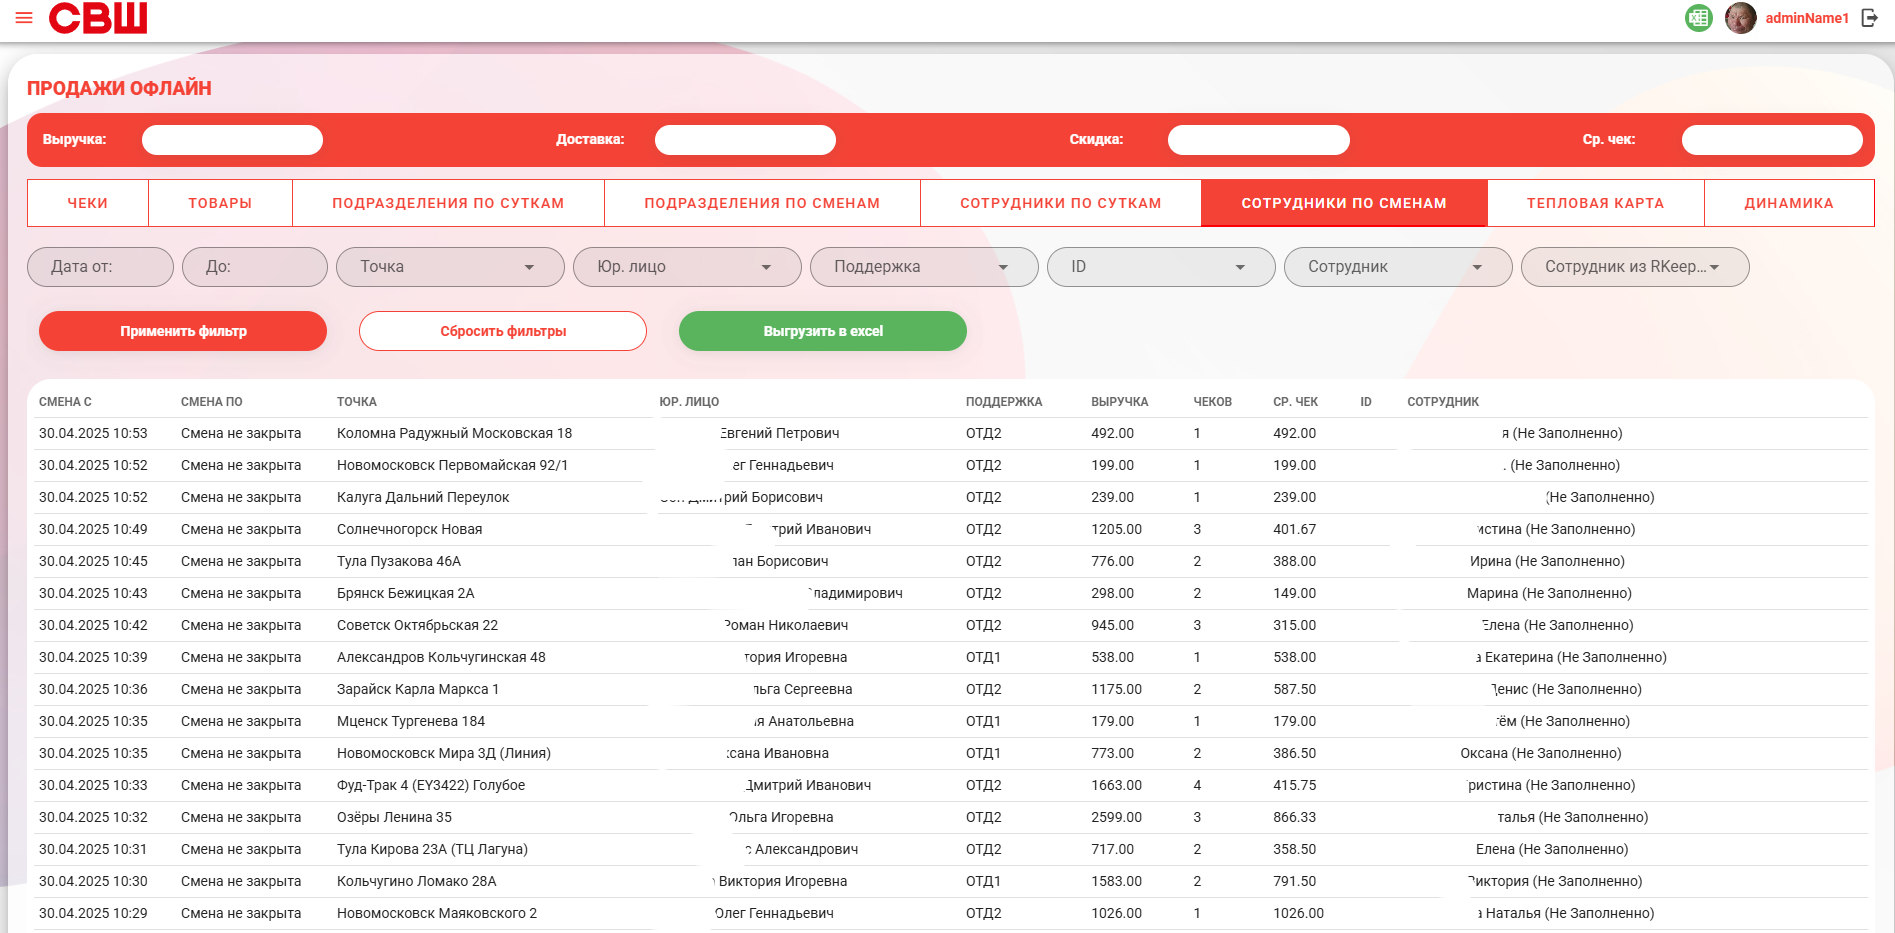
Task: Sort by Смена по column header
Action: [212, 402]
